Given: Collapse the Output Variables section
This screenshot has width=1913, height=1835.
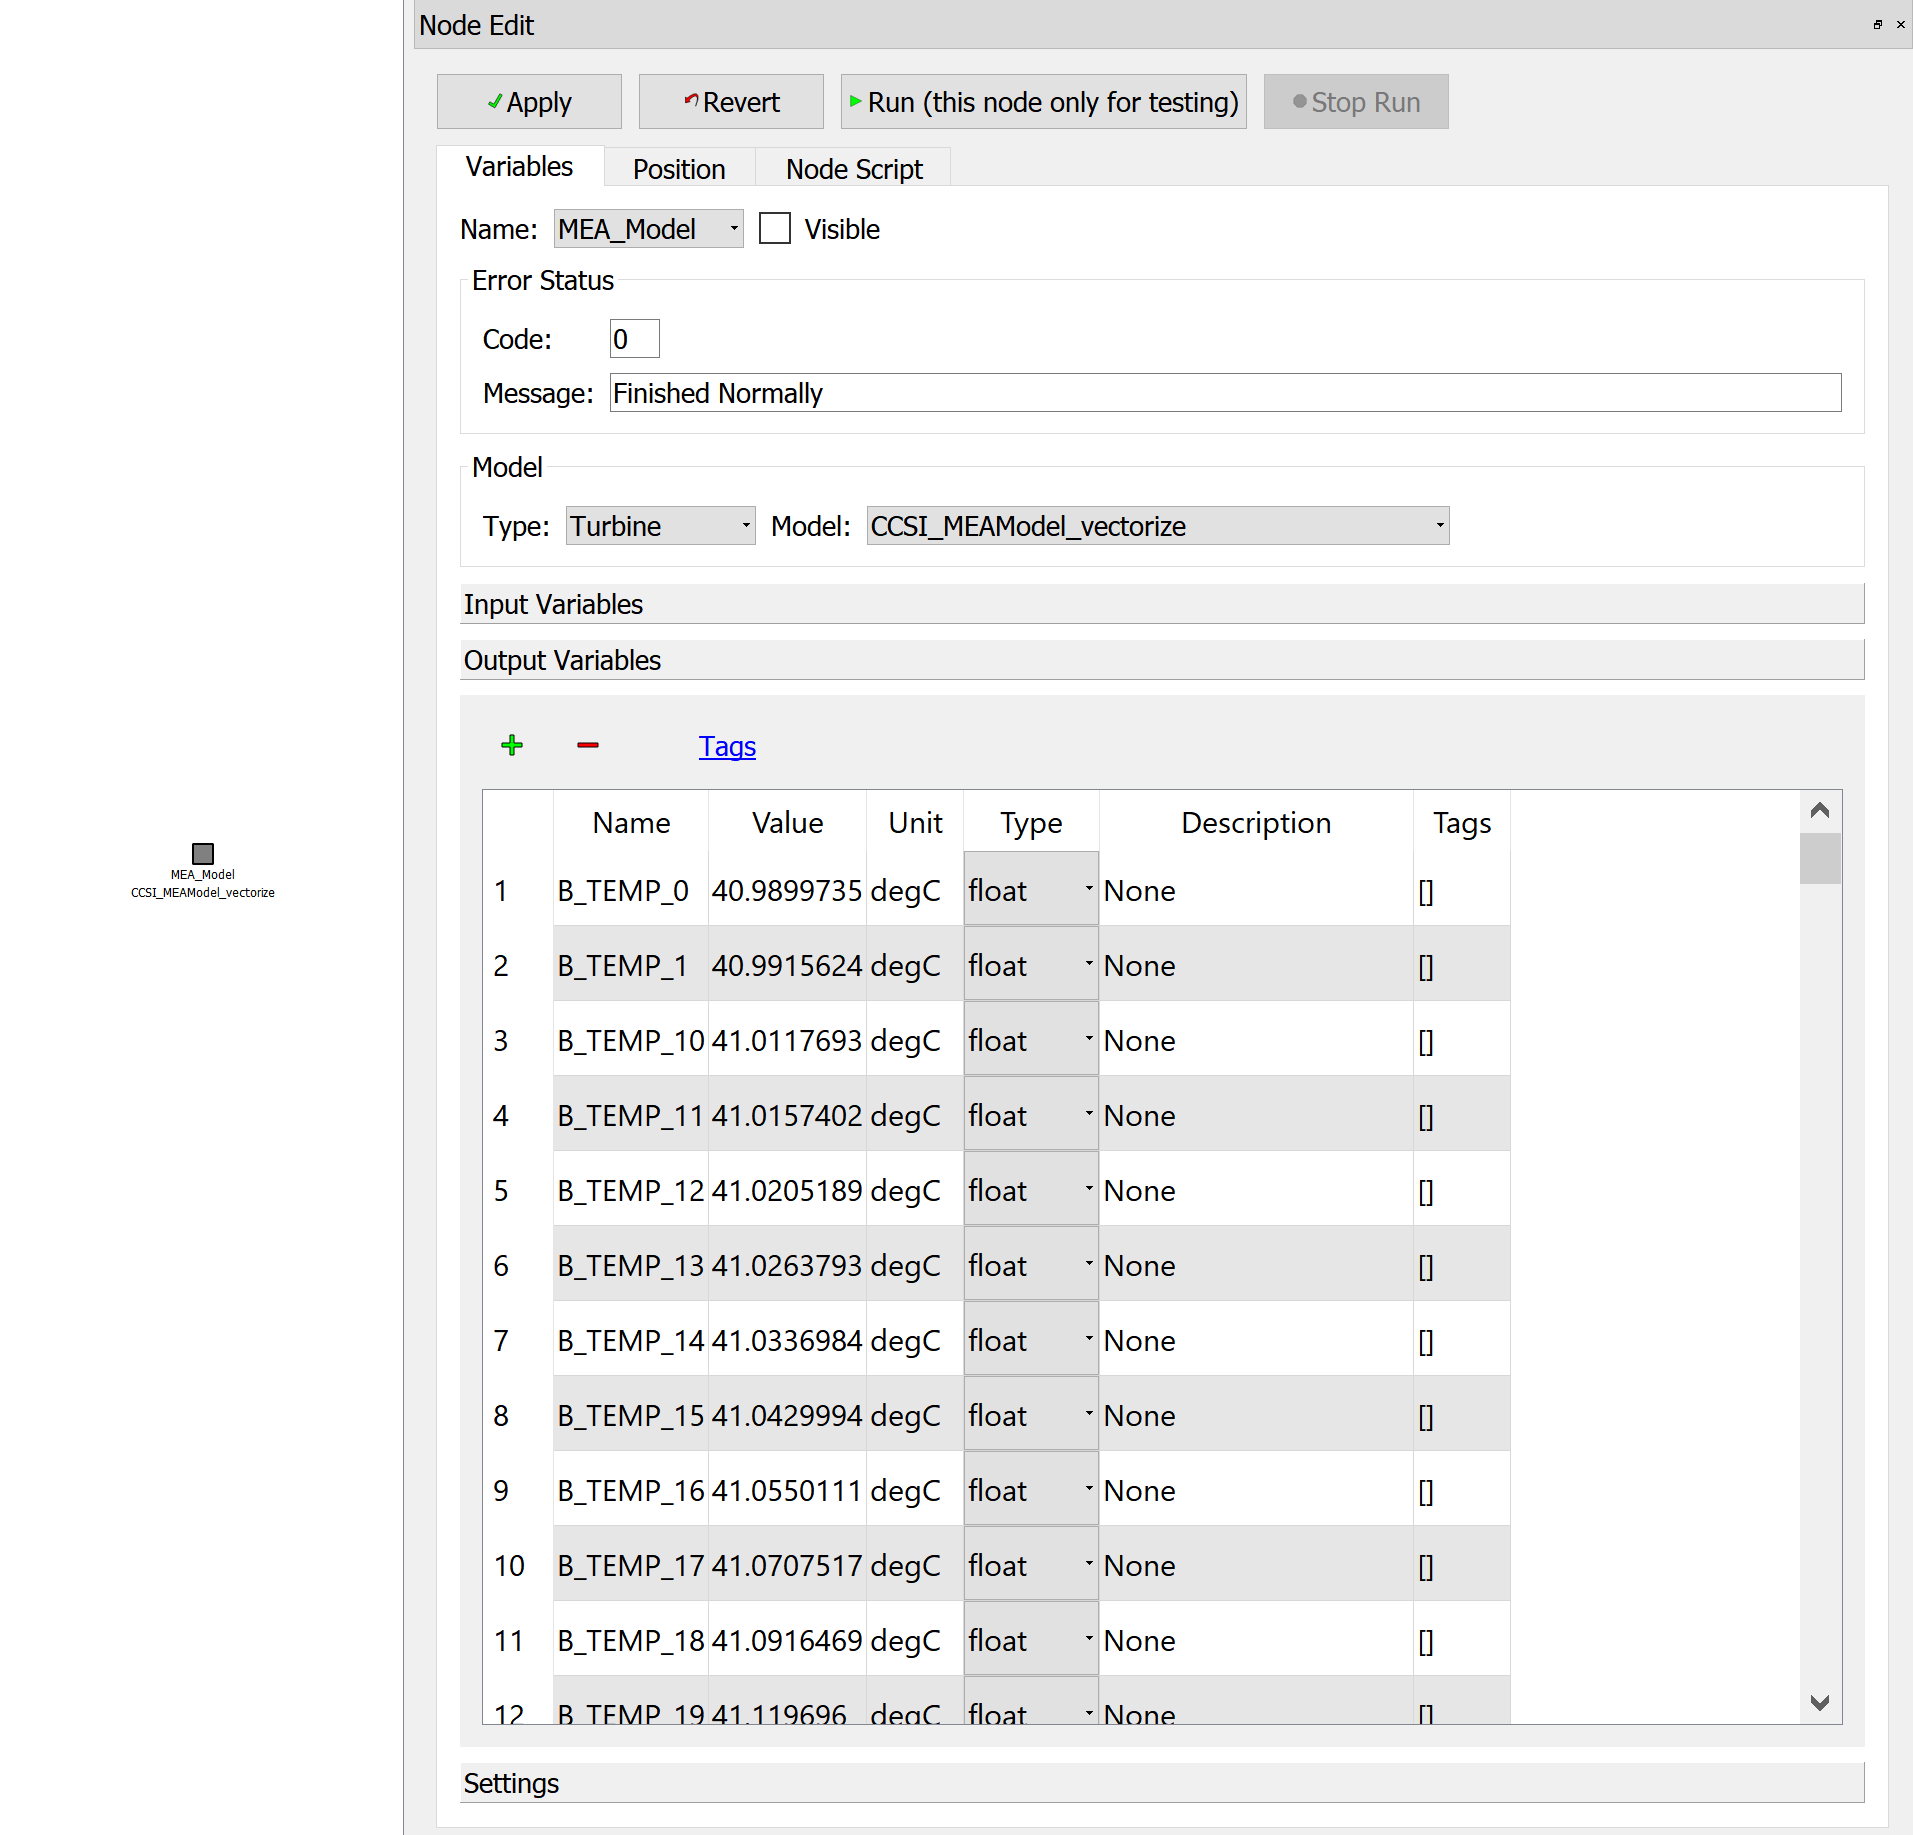Looking at the screenshot, I should 1162,660.
